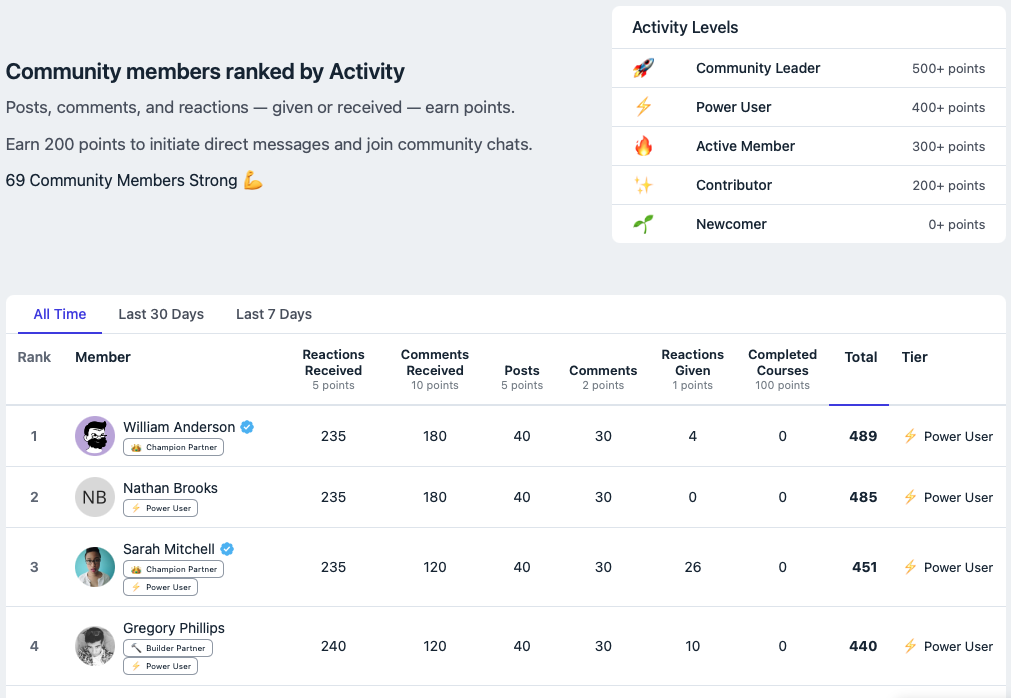Click William Anderson's Champion Partner badge
The image size is (1011, 698).
click(x=173, y=447)
